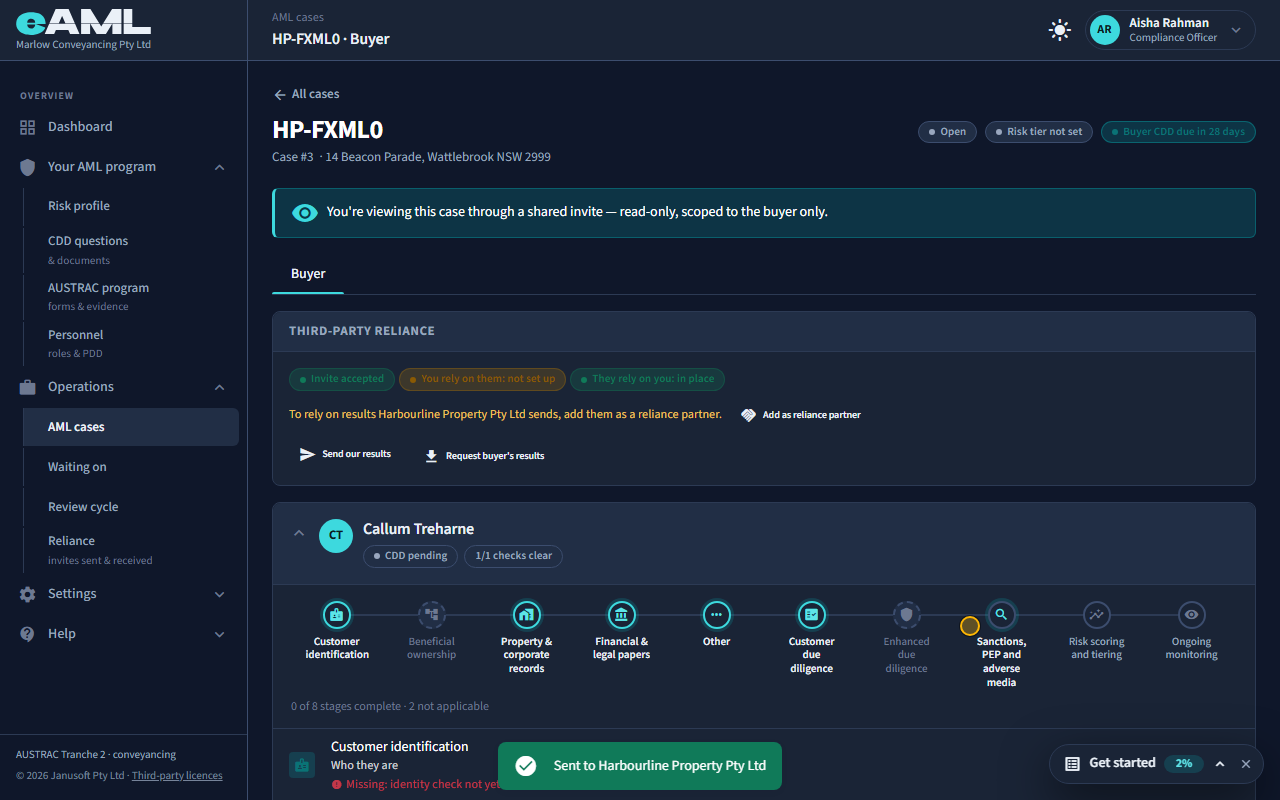Image resolution: width=1280 pixels, height=800 pixels.
Task: Open the Review cycle sidebar item
Action: (x=131, y=507)
